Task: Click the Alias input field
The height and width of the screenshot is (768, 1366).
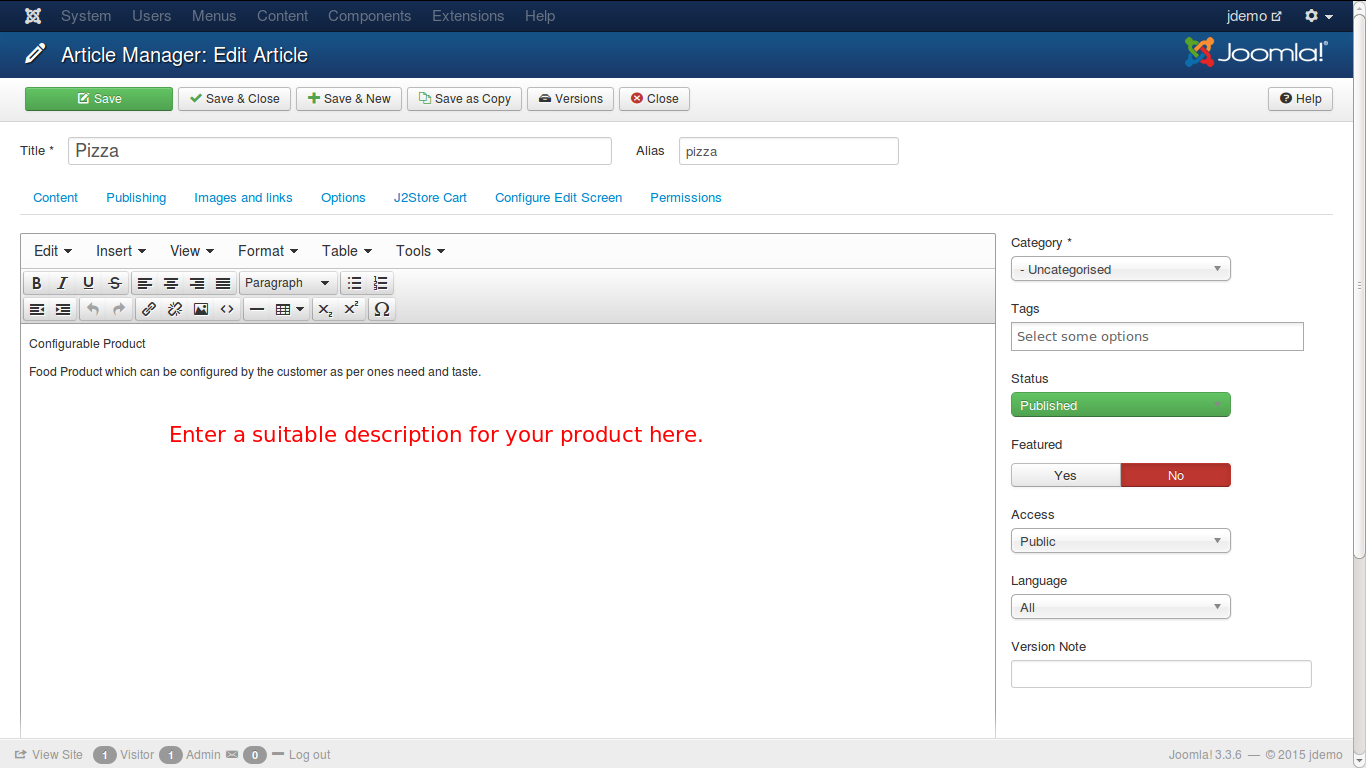Action: click(788, 151)
